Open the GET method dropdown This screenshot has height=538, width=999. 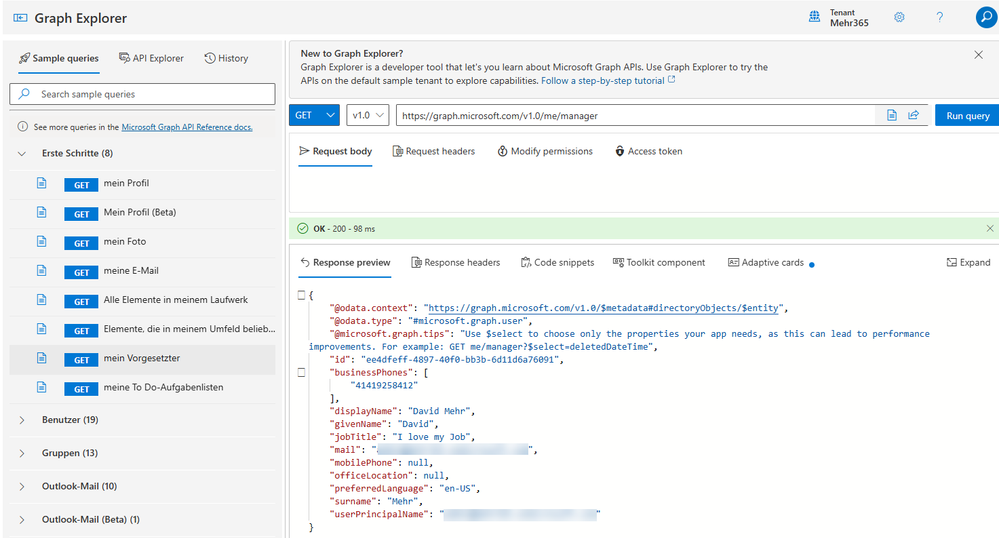(314, 115)
